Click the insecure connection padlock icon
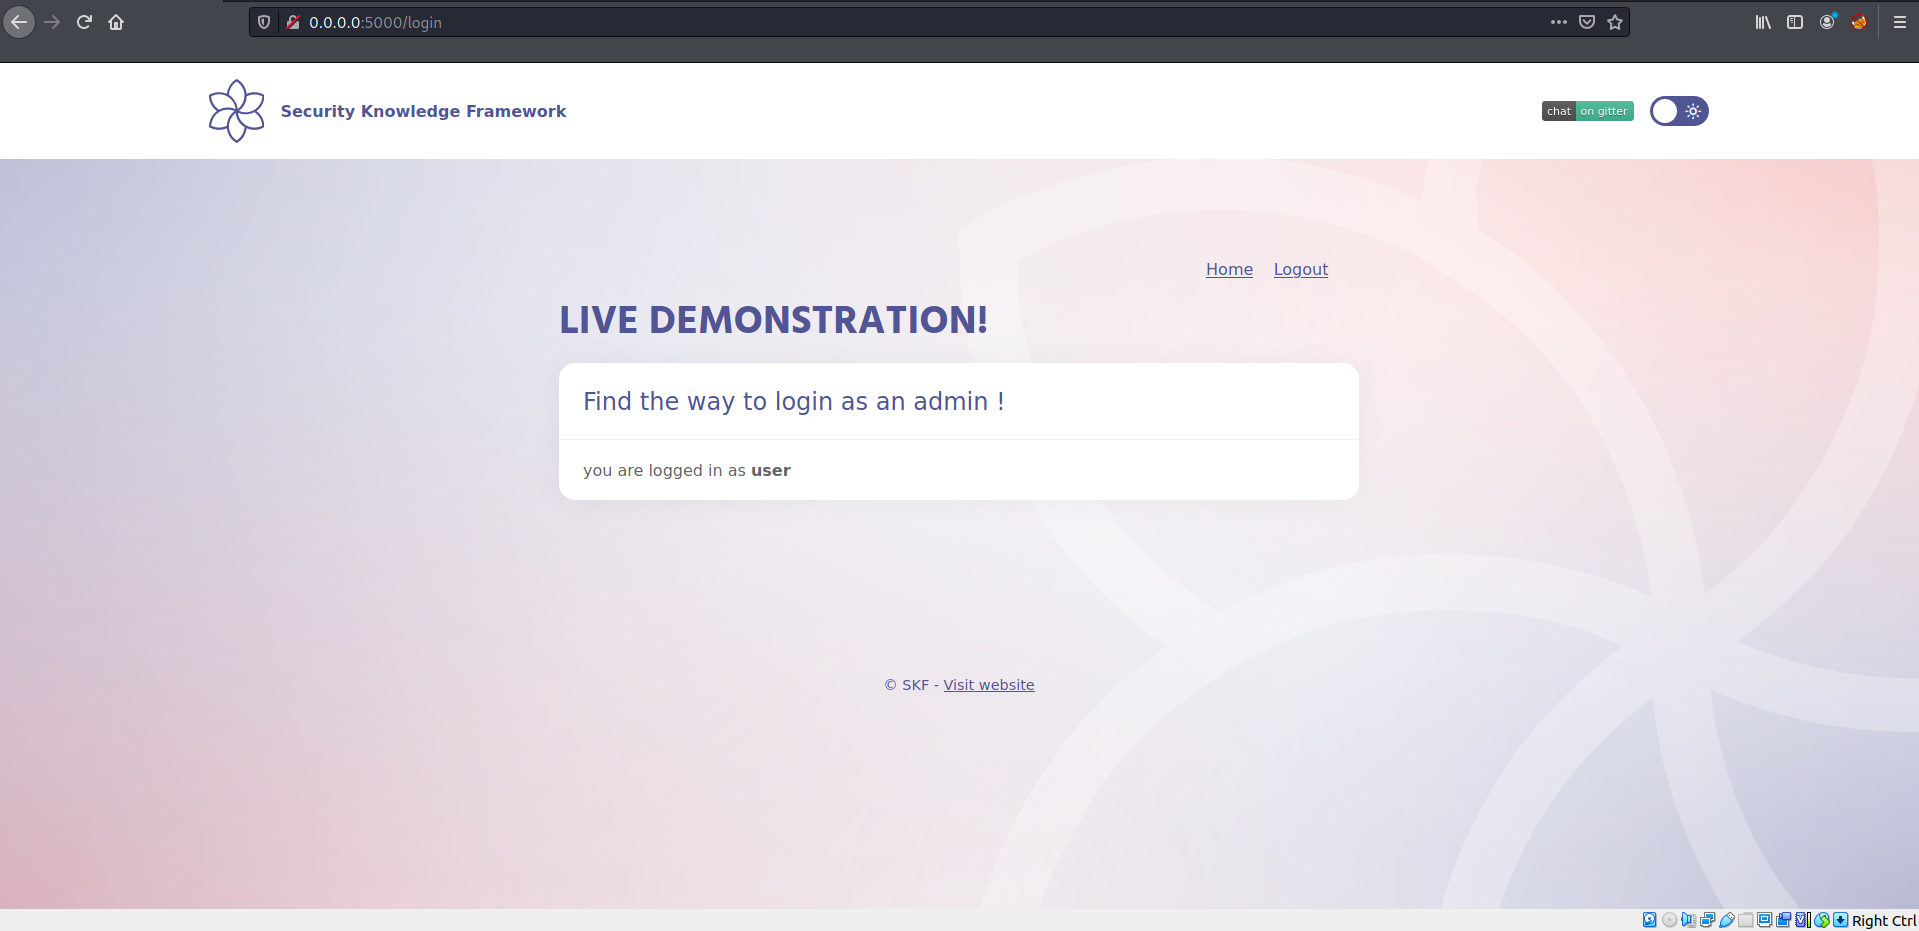This screenshot has width=1919, height=931. pyautogui.click(x=292, y=22)
